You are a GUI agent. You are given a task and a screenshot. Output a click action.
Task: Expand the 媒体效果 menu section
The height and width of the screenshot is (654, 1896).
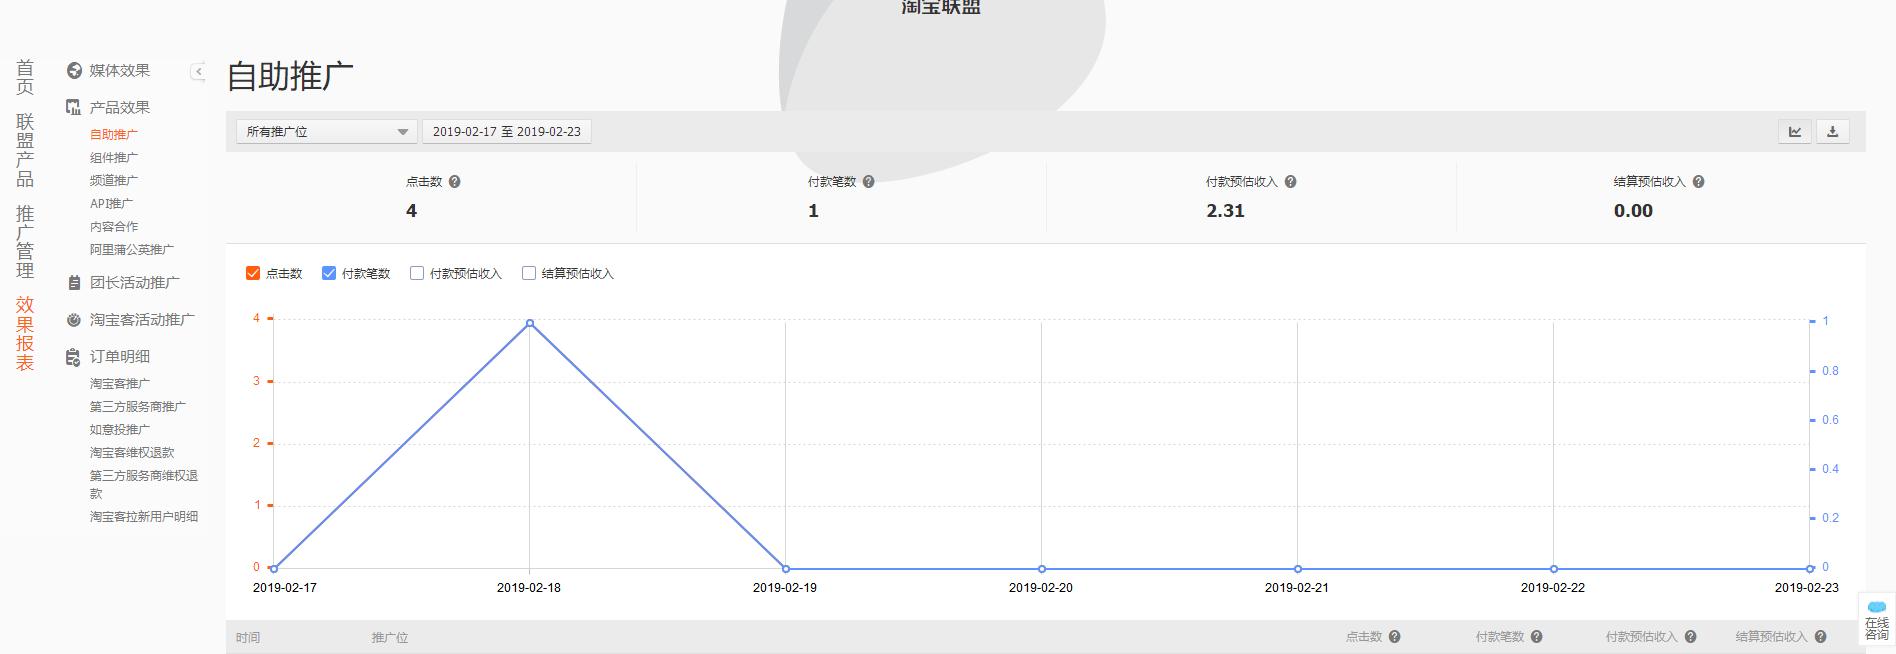pos(120,70)
